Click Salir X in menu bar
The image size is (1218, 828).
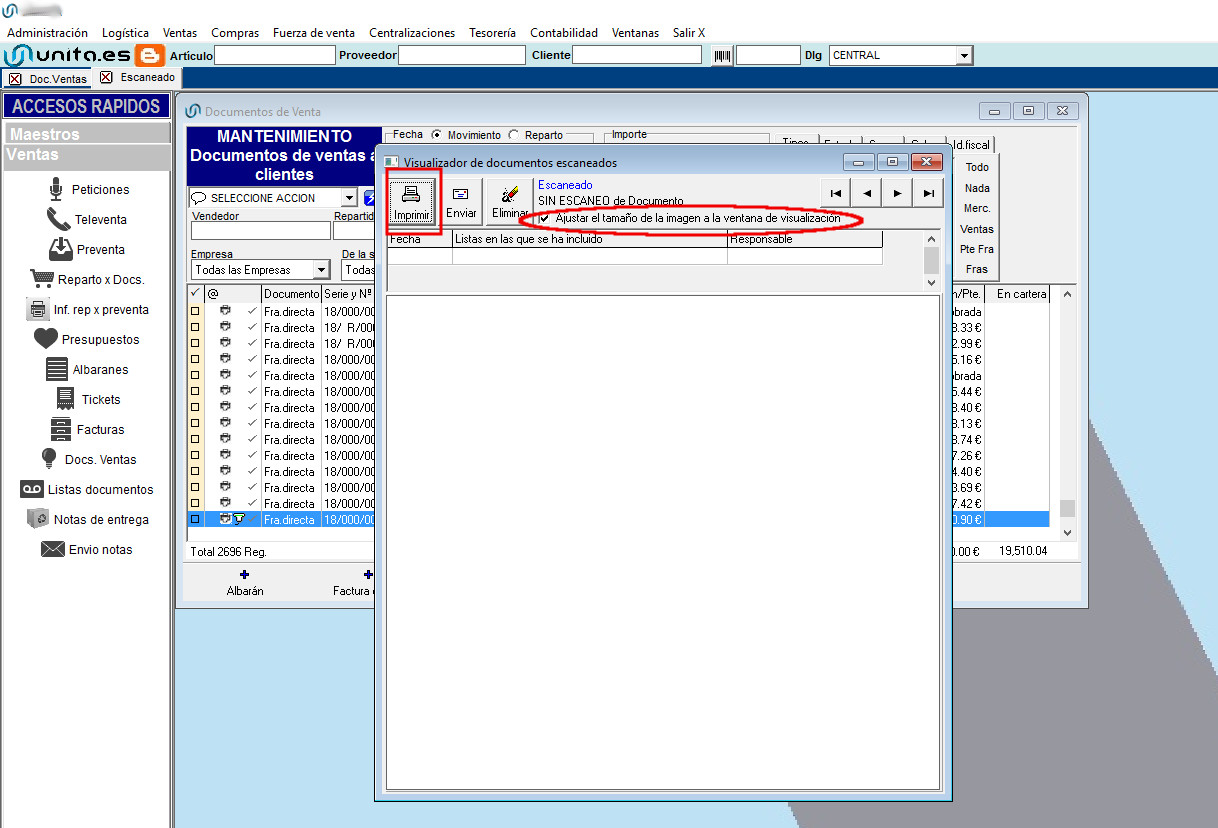pyautogui.click(x=689, y=33)
